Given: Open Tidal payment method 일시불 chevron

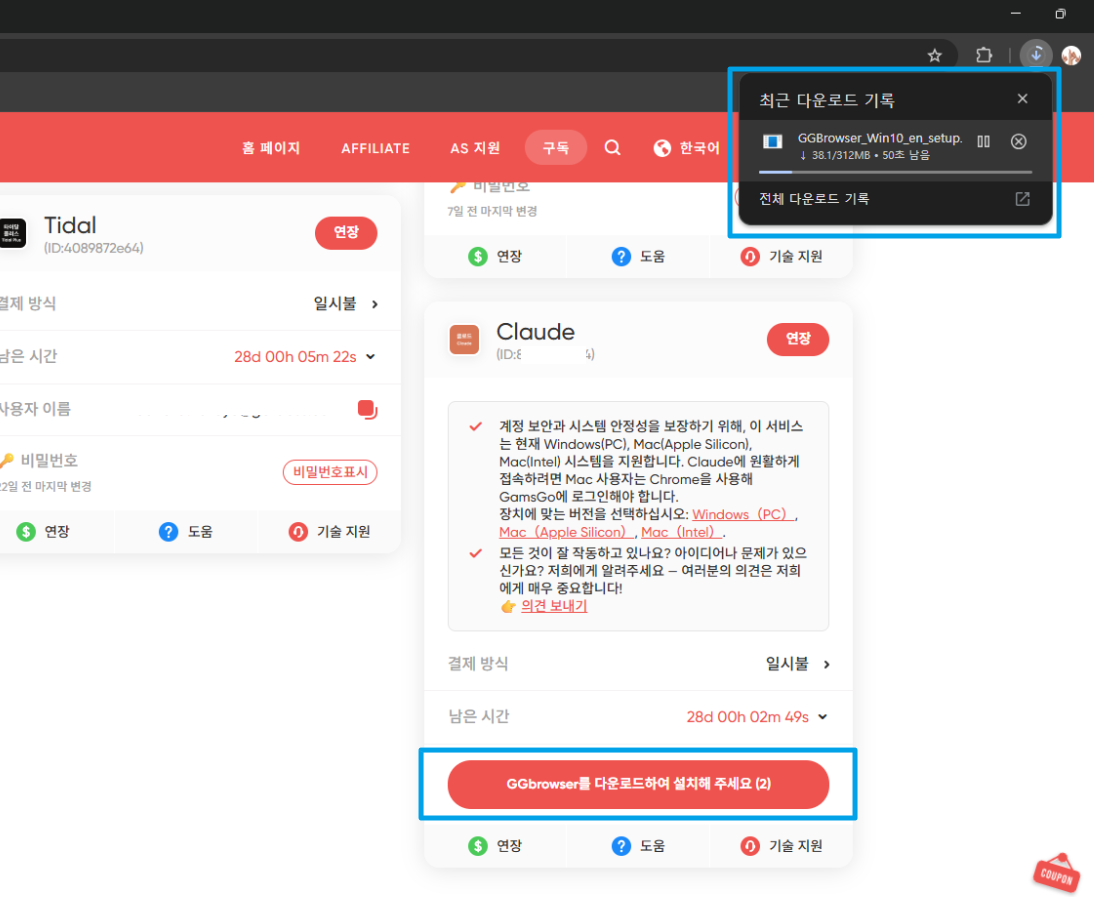Looking at the screenshot, I should tap(375, 304).
